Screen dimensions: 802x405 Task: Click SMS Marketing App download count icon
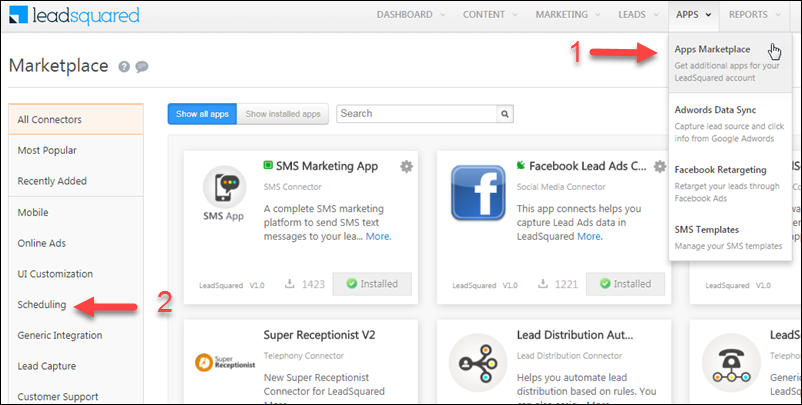coord(289,283)
